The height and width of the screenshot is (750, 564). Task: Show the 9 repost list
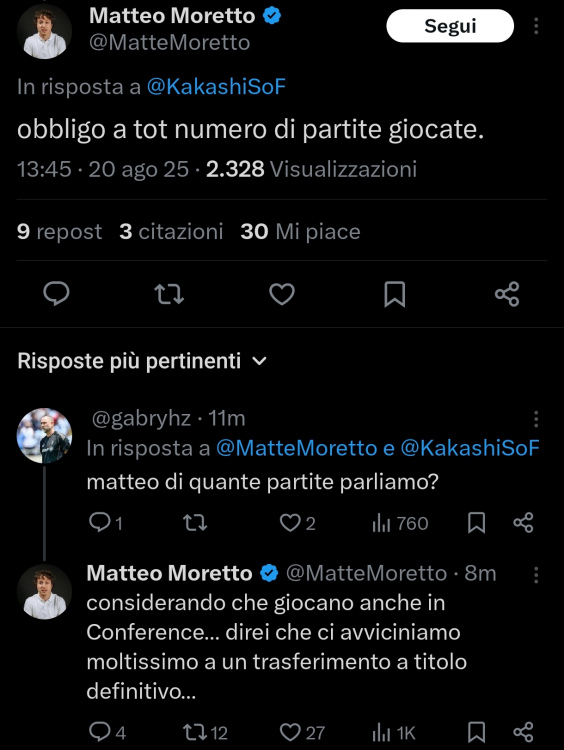[x=59, y=232]
